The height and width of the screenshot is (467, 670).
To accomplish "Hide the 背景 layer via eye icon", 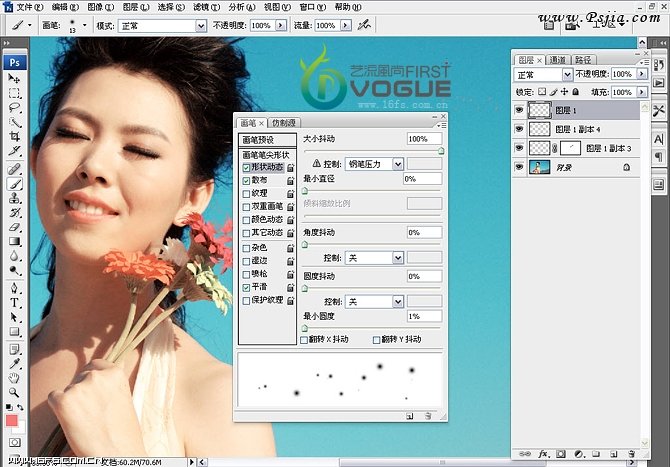I will coord(519,166).
